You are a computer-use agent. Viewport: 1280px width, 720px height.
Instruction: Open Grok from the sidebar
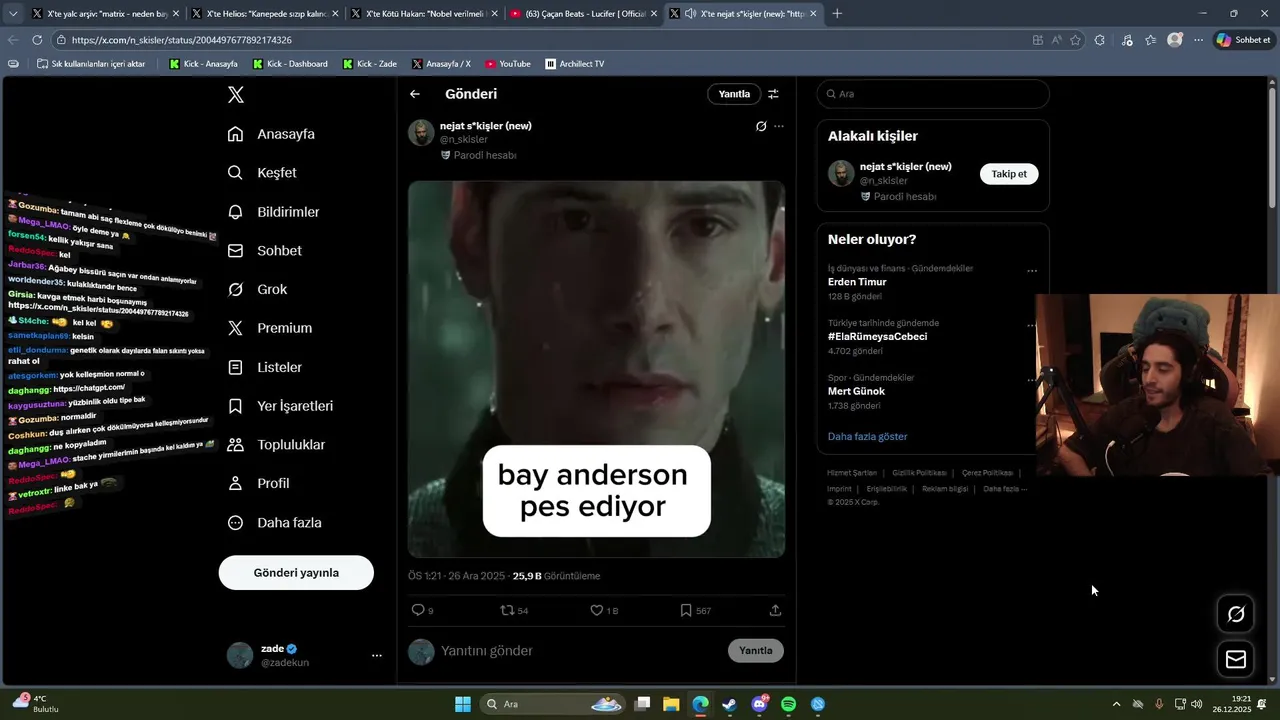pyautogui.click(x=257, y=289)
